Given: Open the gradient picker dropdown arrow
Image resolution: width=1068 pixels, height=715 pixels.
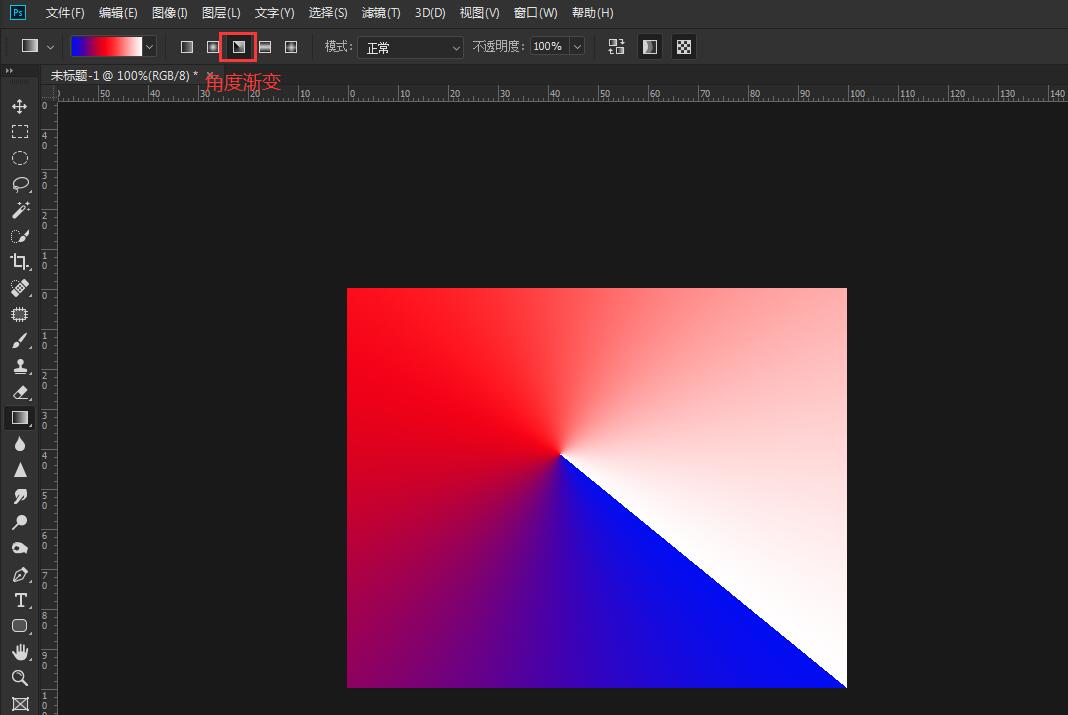Looking at the screenshot, I should click(150, 47).
